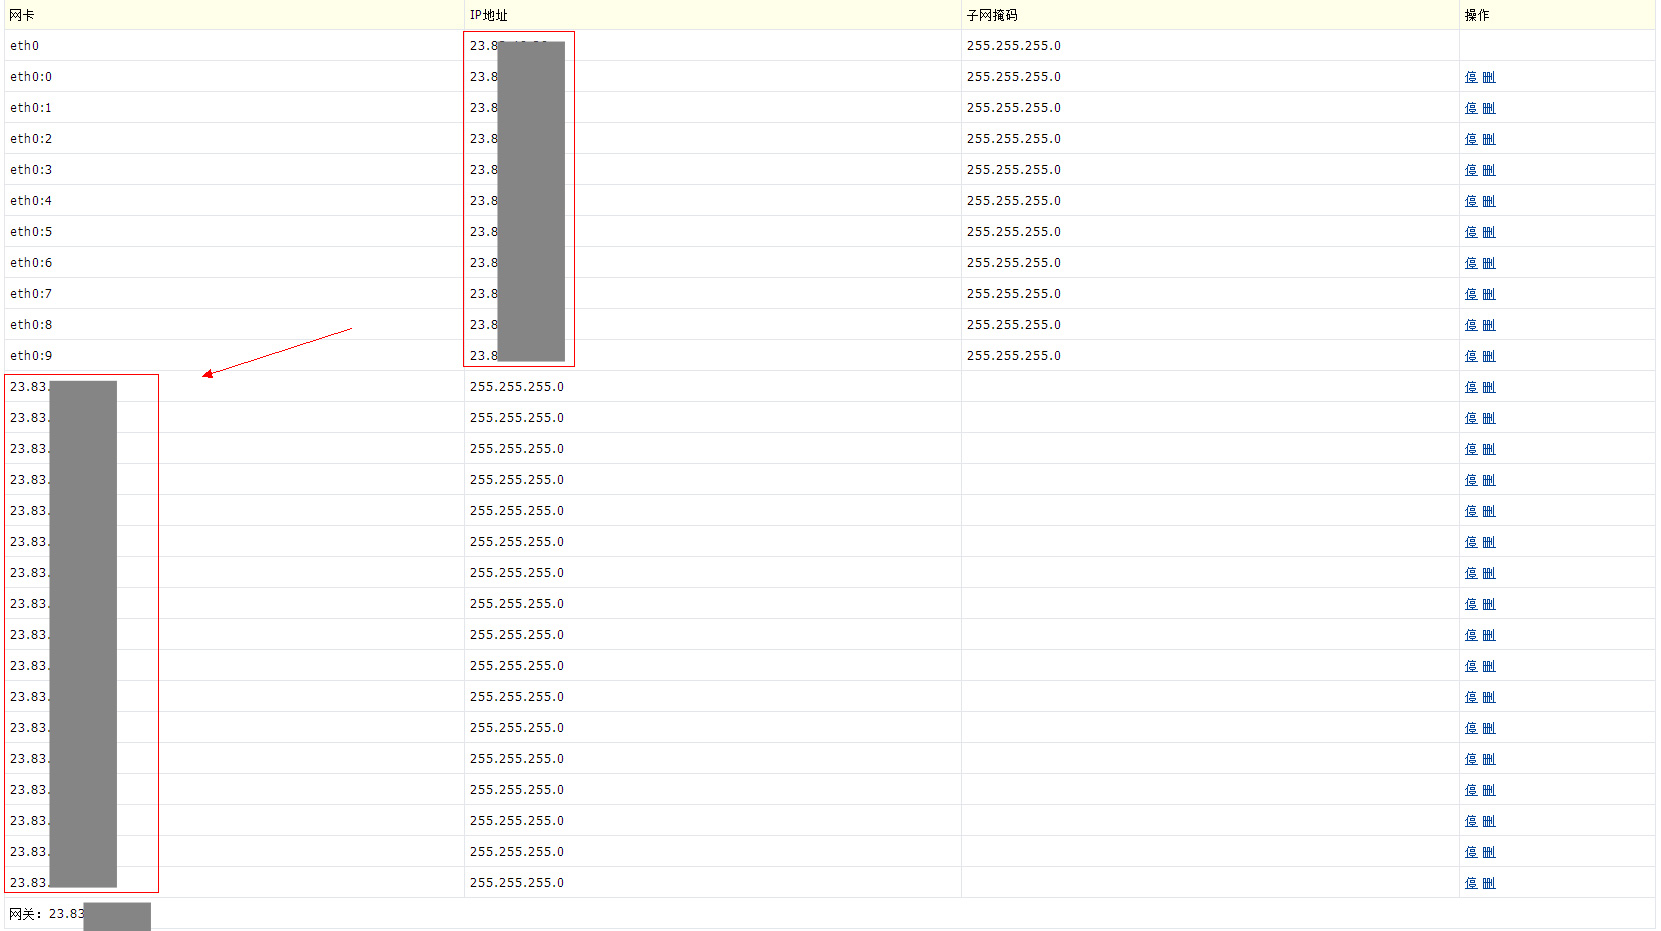The width and height of the screenshot is (1661, 931).
Task: Click the 修 link in the last table row
Action: pyautogui.click(x=1470, y=883)
